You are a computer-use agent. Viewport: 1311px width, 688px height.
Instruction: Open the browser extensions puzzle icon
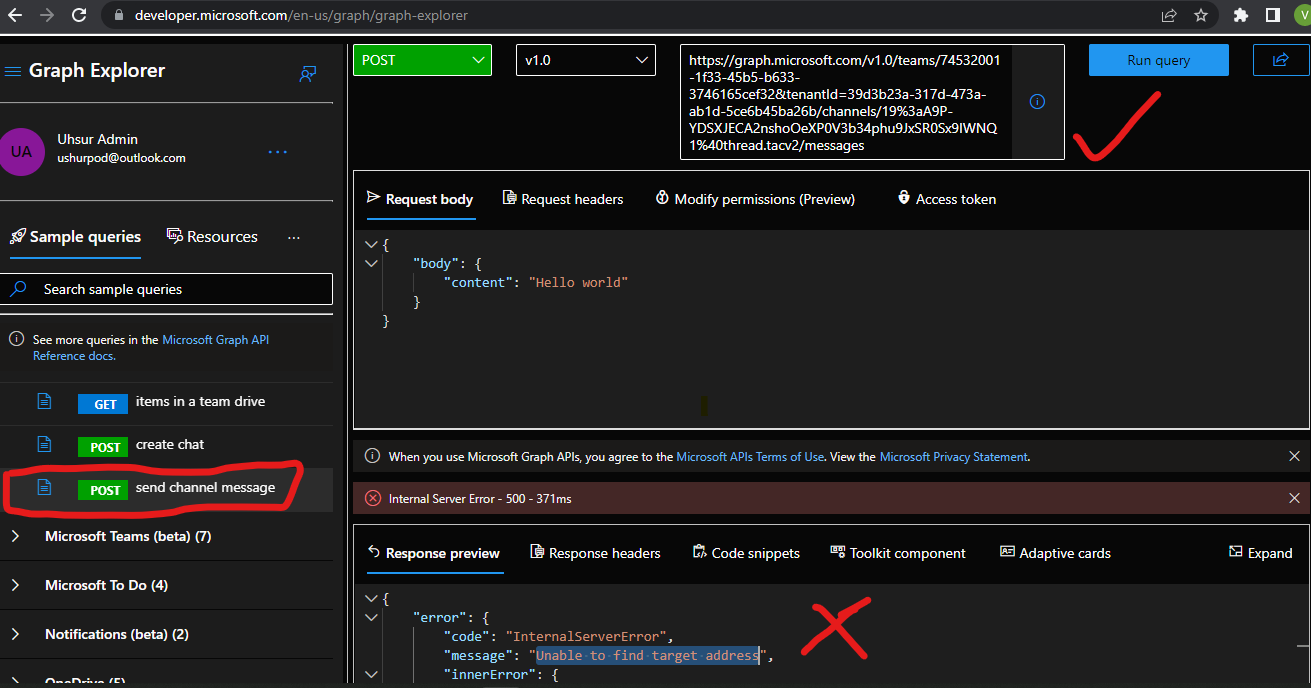1241,16
